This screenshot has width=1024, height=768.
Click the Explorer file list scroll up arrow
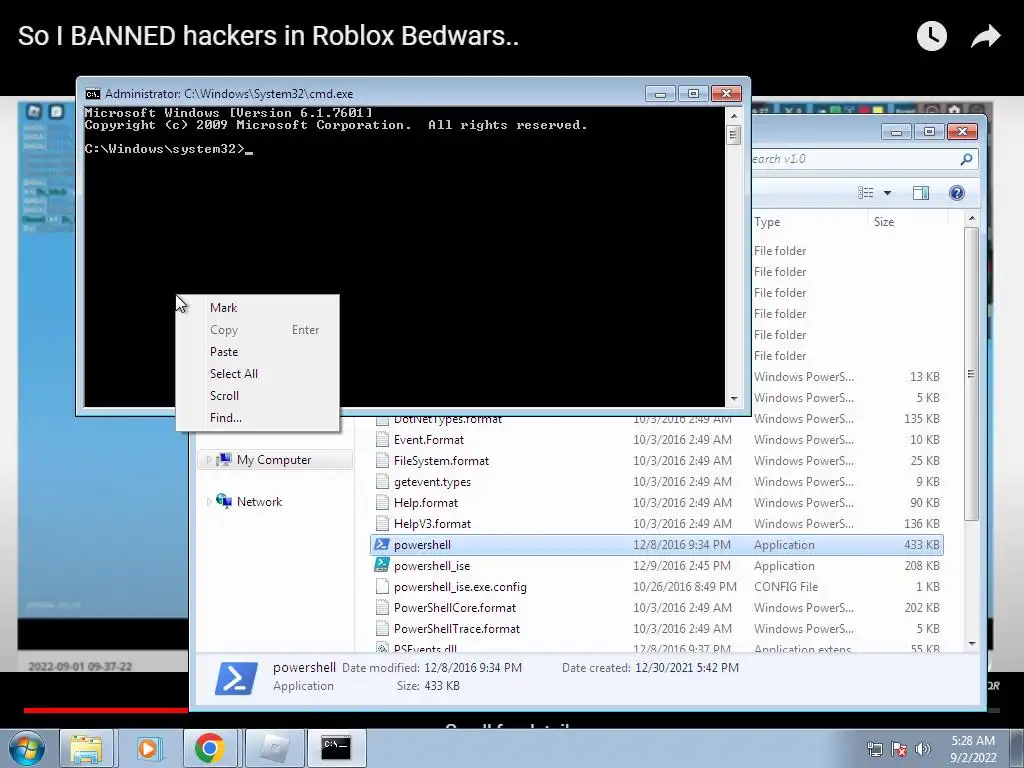click(x=972, y=218)
